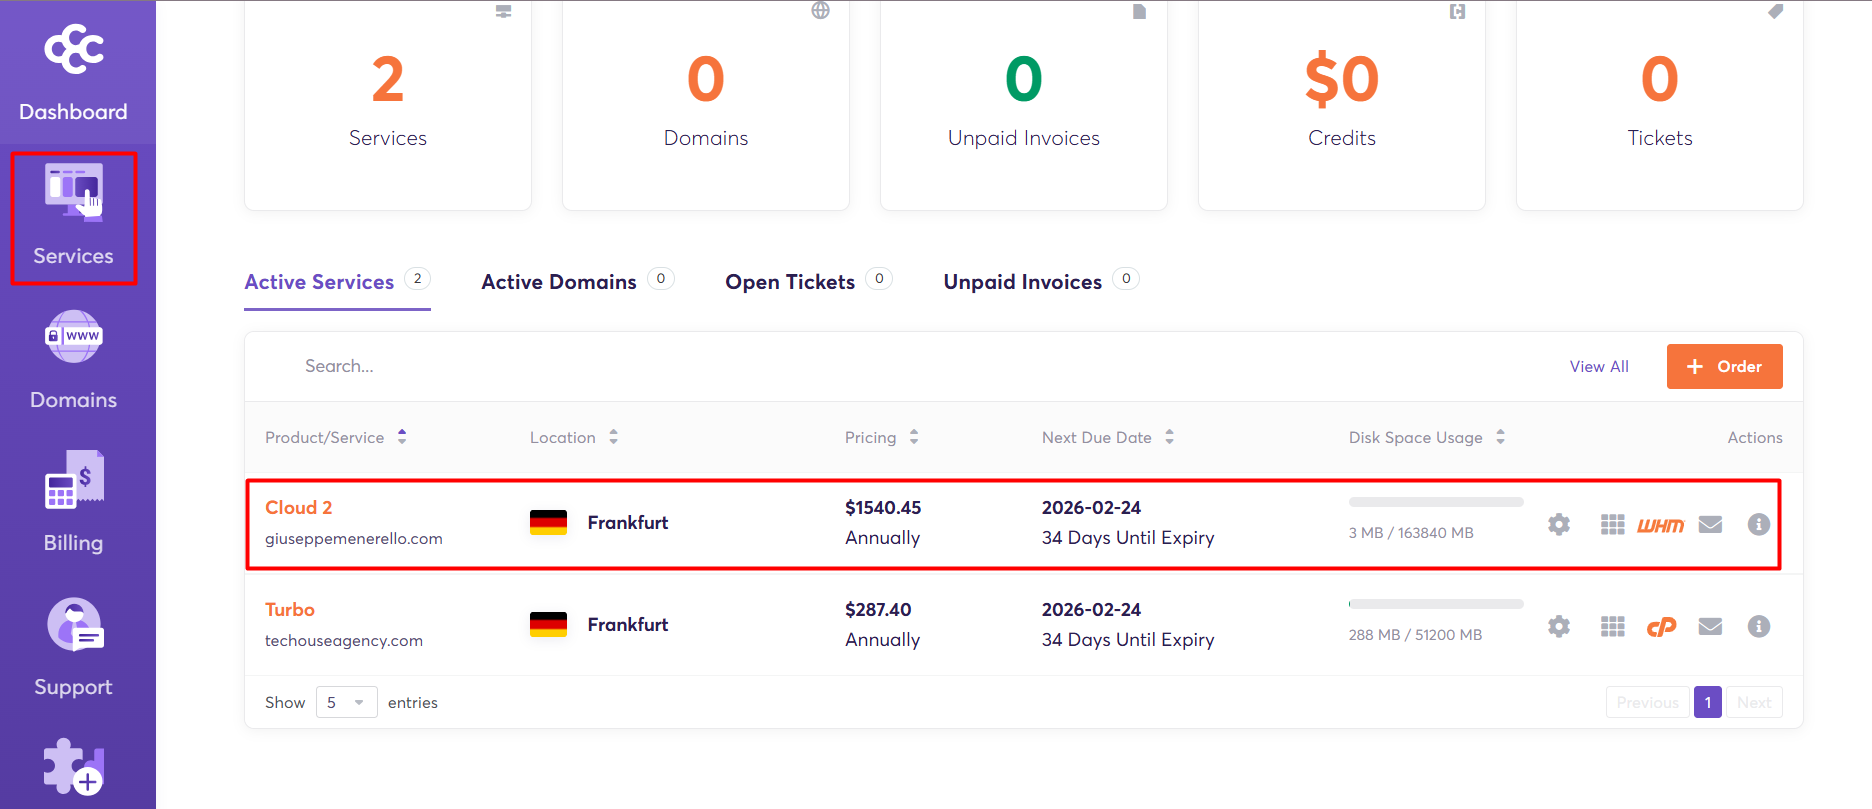Click Cloud 2 disk usage bar
Viewport: 1872px width, 809px height.
click(1436, 502)
